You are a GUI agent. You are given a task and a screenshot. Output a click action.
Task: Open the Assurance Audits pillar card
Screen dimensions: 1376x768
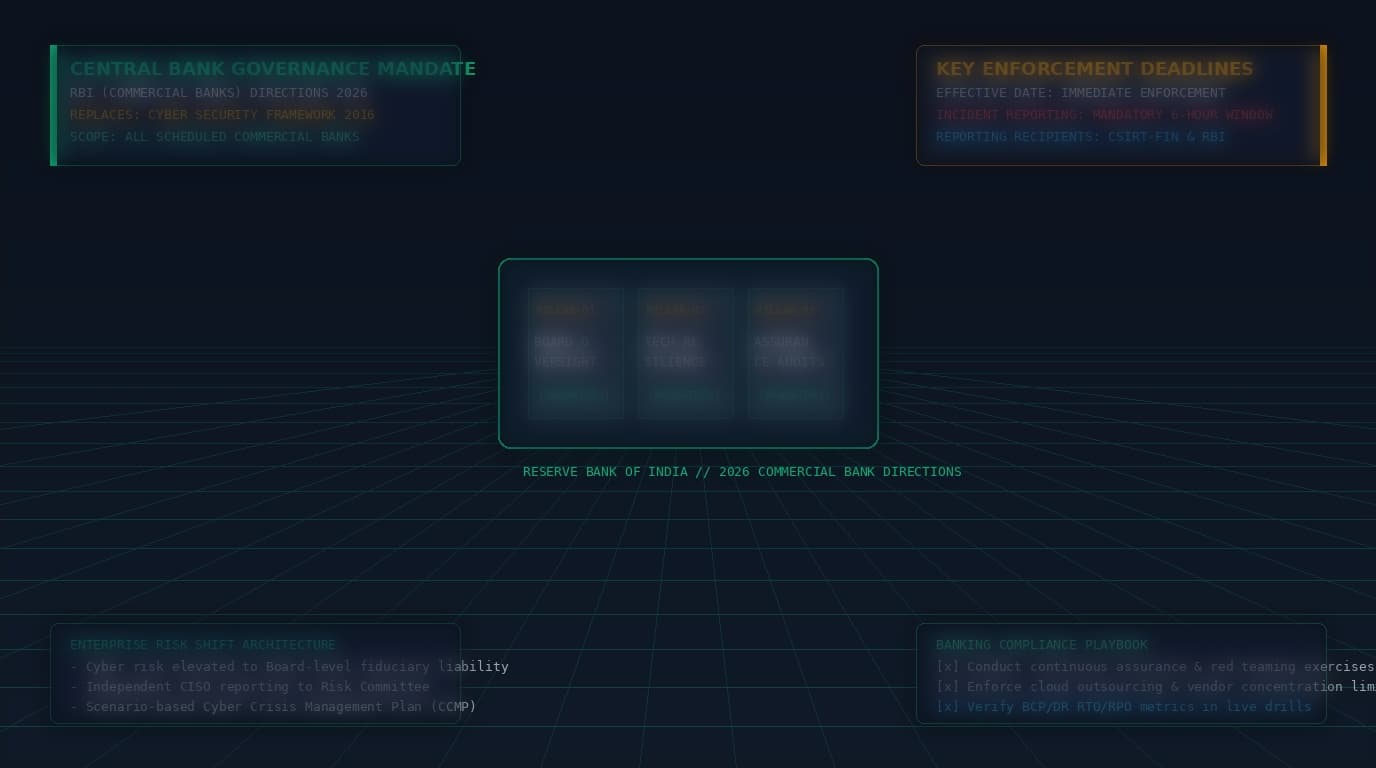click(796, 353)
